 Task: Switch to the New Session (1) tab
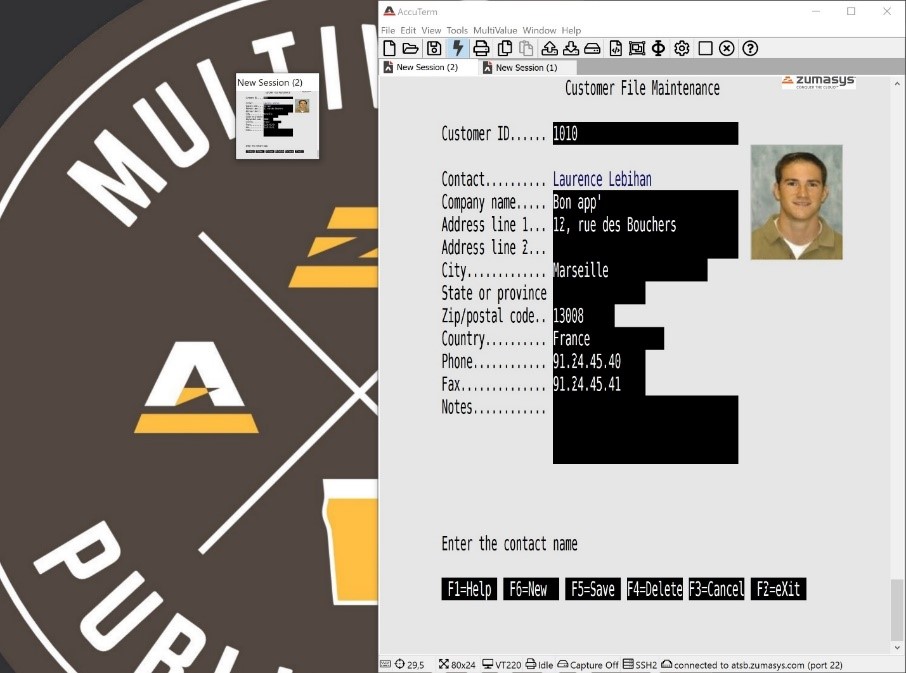pos(526,68)
